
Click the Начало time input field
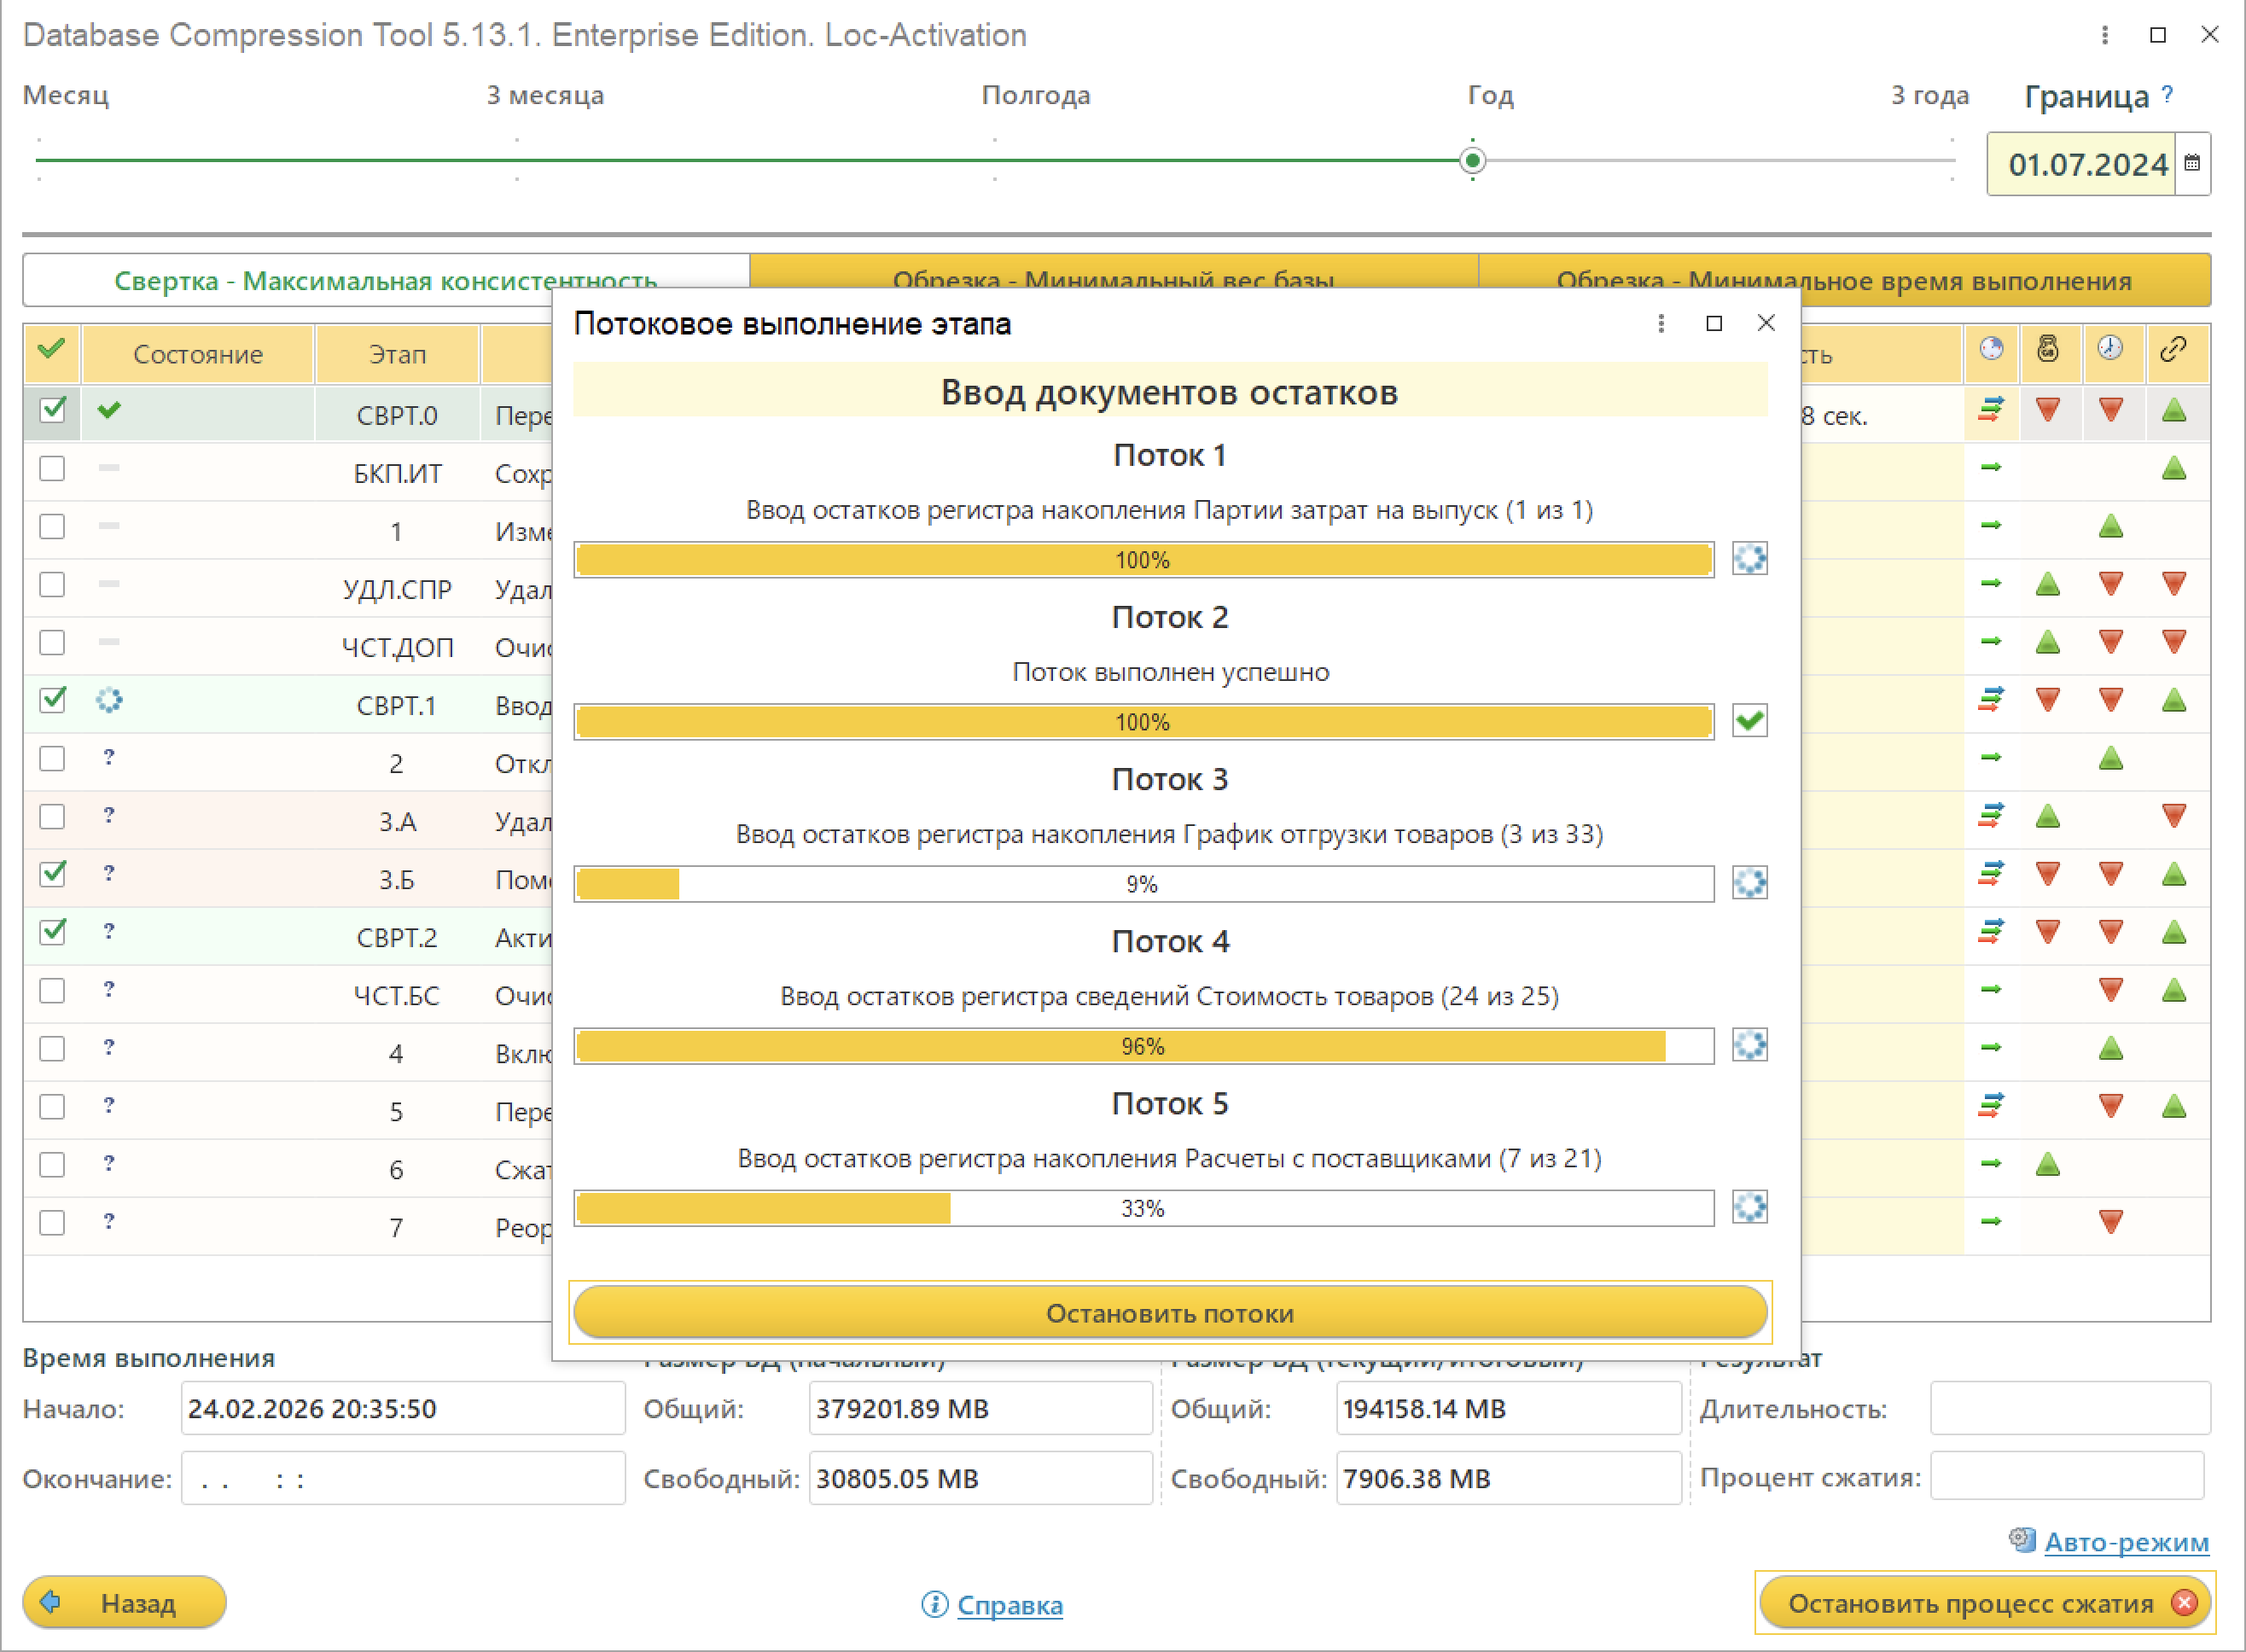coord(402,1408)
